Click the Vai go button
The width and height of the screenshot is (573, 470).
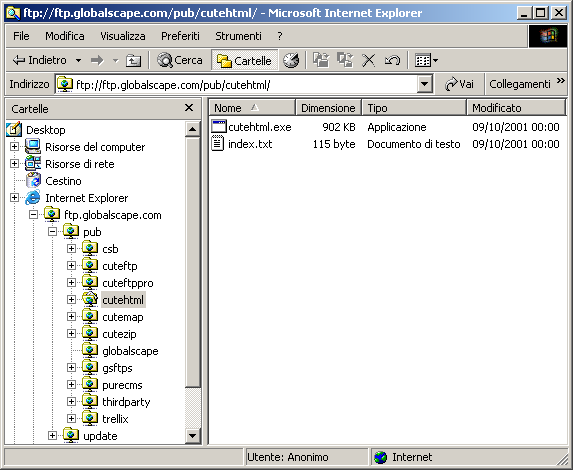pyautogui.click(x=459, y=84)
